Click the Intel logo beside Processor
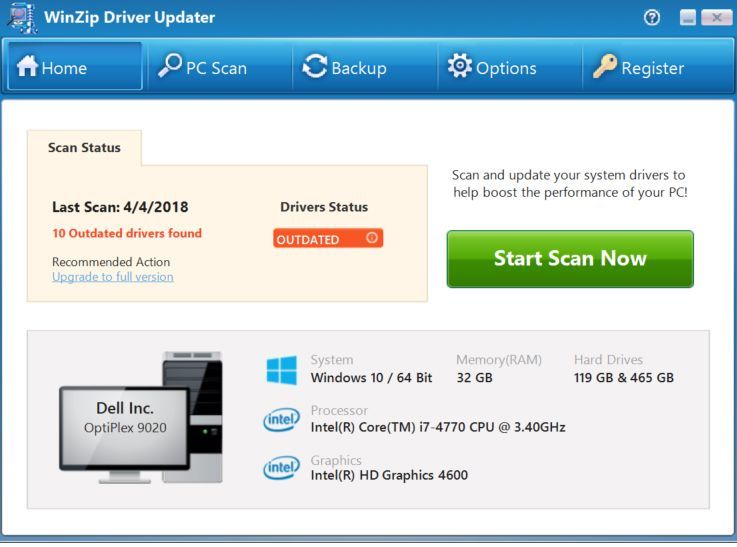 281,419
